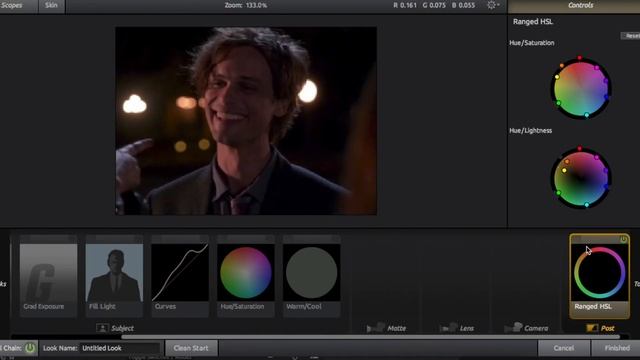The image size is (640, 360).
Task: Click the Lens section label
Action: tap(467, 328)
